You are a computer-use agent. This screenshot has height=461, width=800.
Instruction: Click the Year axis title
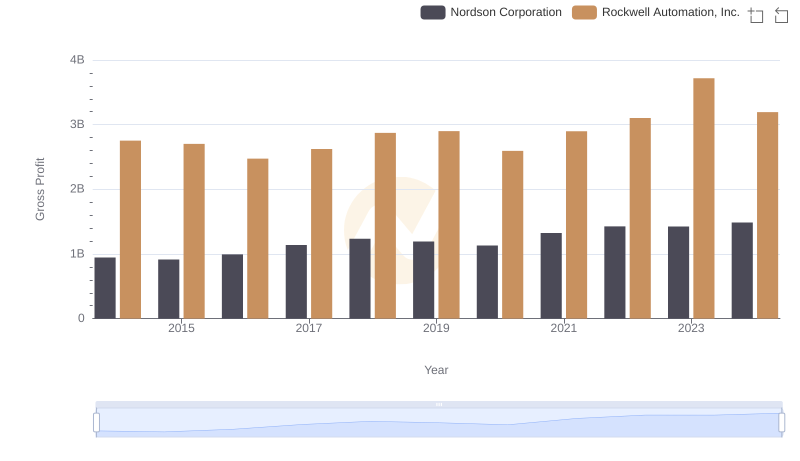pos(436,370)
